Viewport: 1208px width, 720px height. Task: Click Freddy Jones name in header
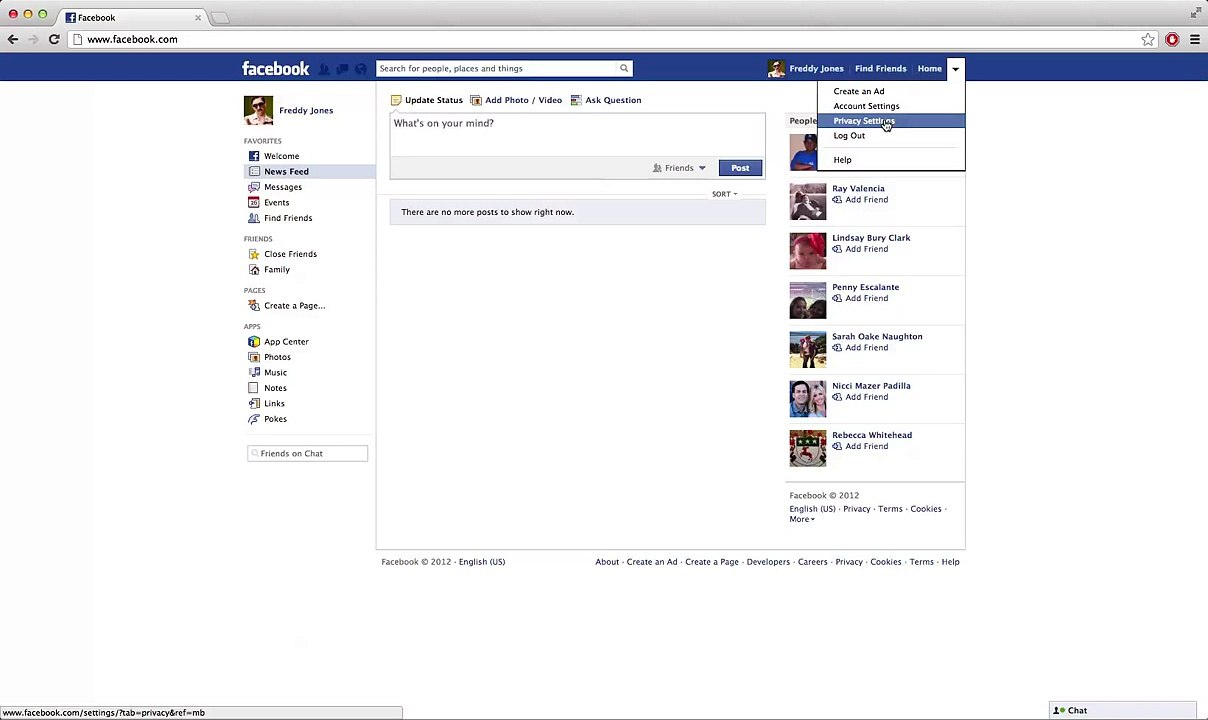click(816, 69)
